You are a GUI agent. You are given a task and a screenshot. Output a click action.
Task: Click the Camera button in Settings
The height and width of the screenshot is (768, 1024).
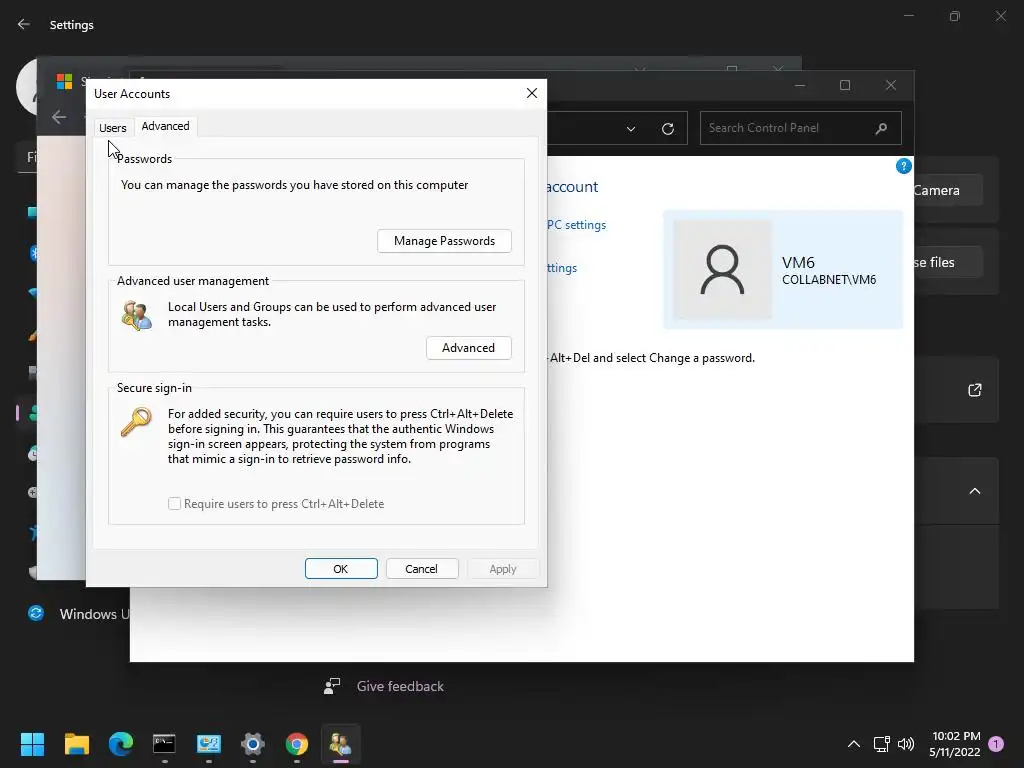(947, 190)
